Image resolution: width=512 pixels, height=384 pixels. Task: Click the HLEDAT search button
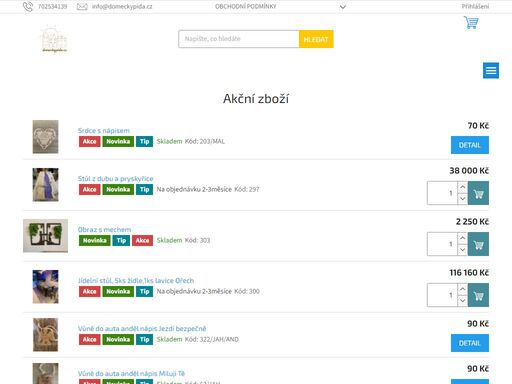tap(316, 39)
